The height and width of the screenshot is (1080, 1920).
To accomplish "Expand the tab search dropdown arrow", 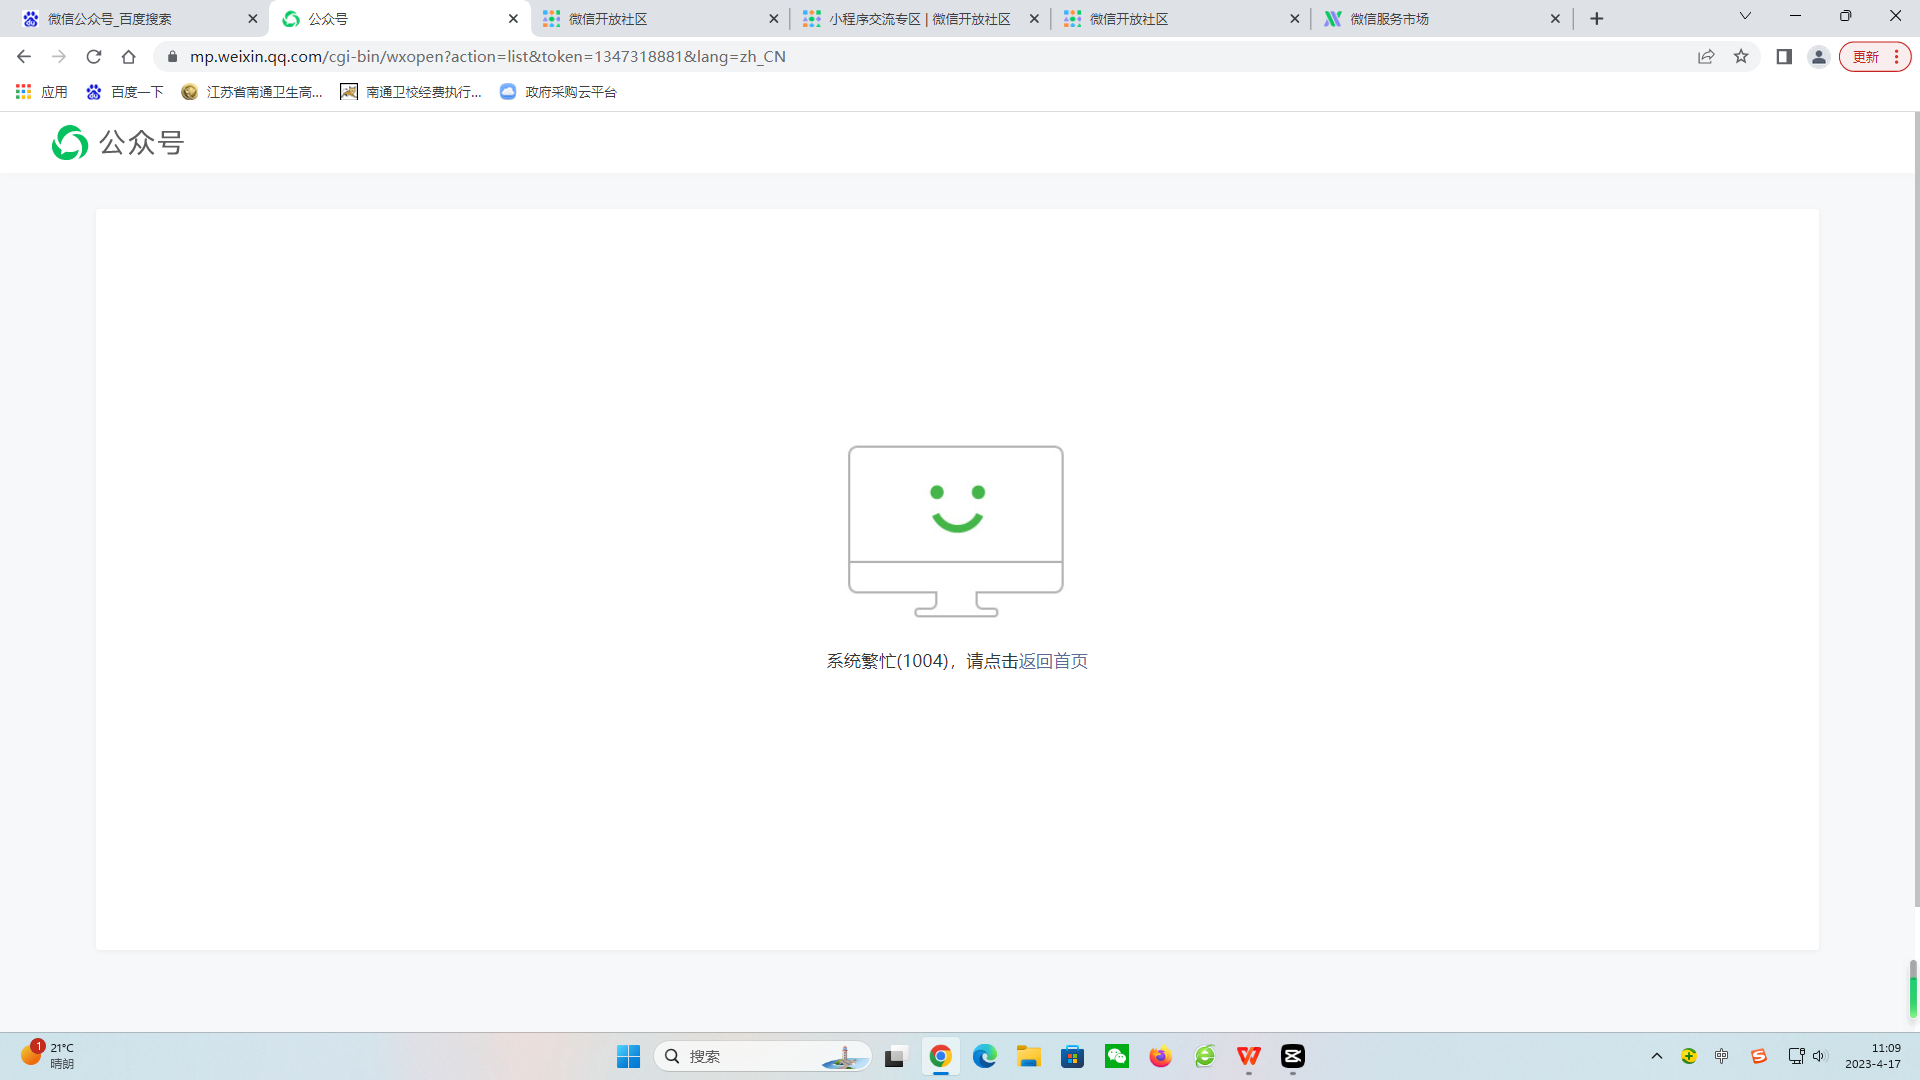I will [x=1745, y=16].
